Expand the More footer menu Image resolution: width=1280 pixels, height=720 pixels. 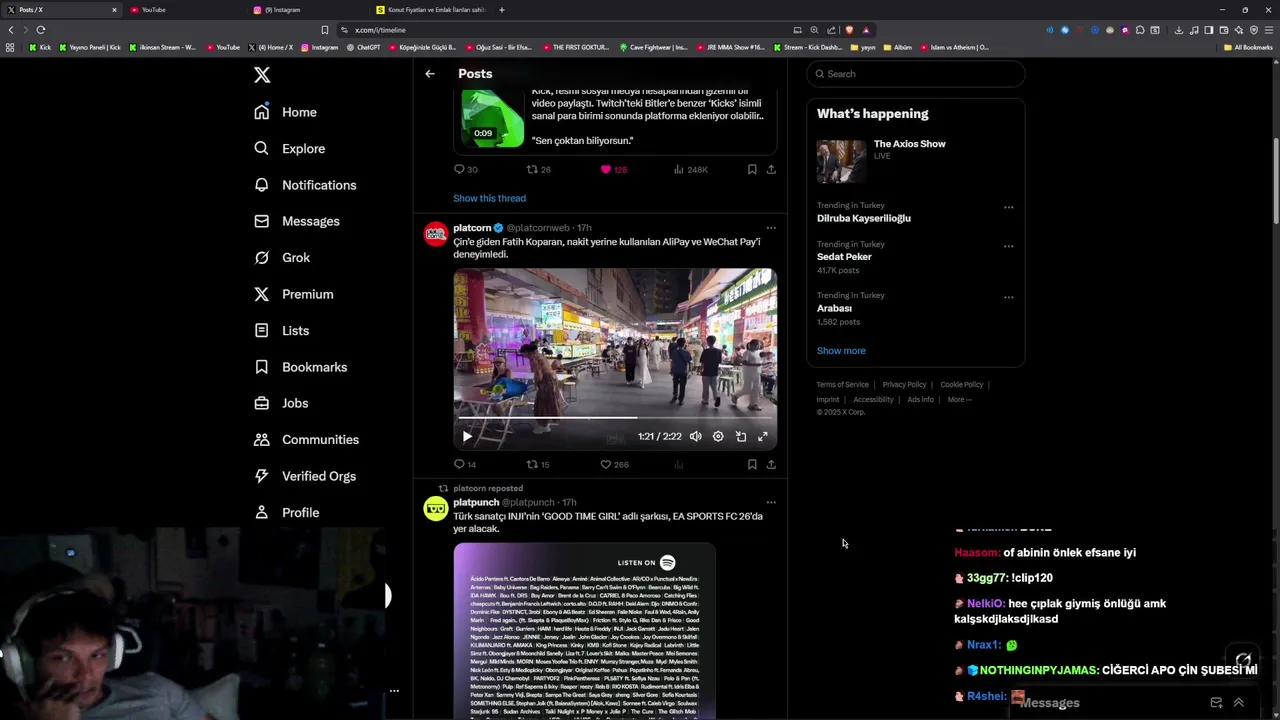click(x=959, y=400)
